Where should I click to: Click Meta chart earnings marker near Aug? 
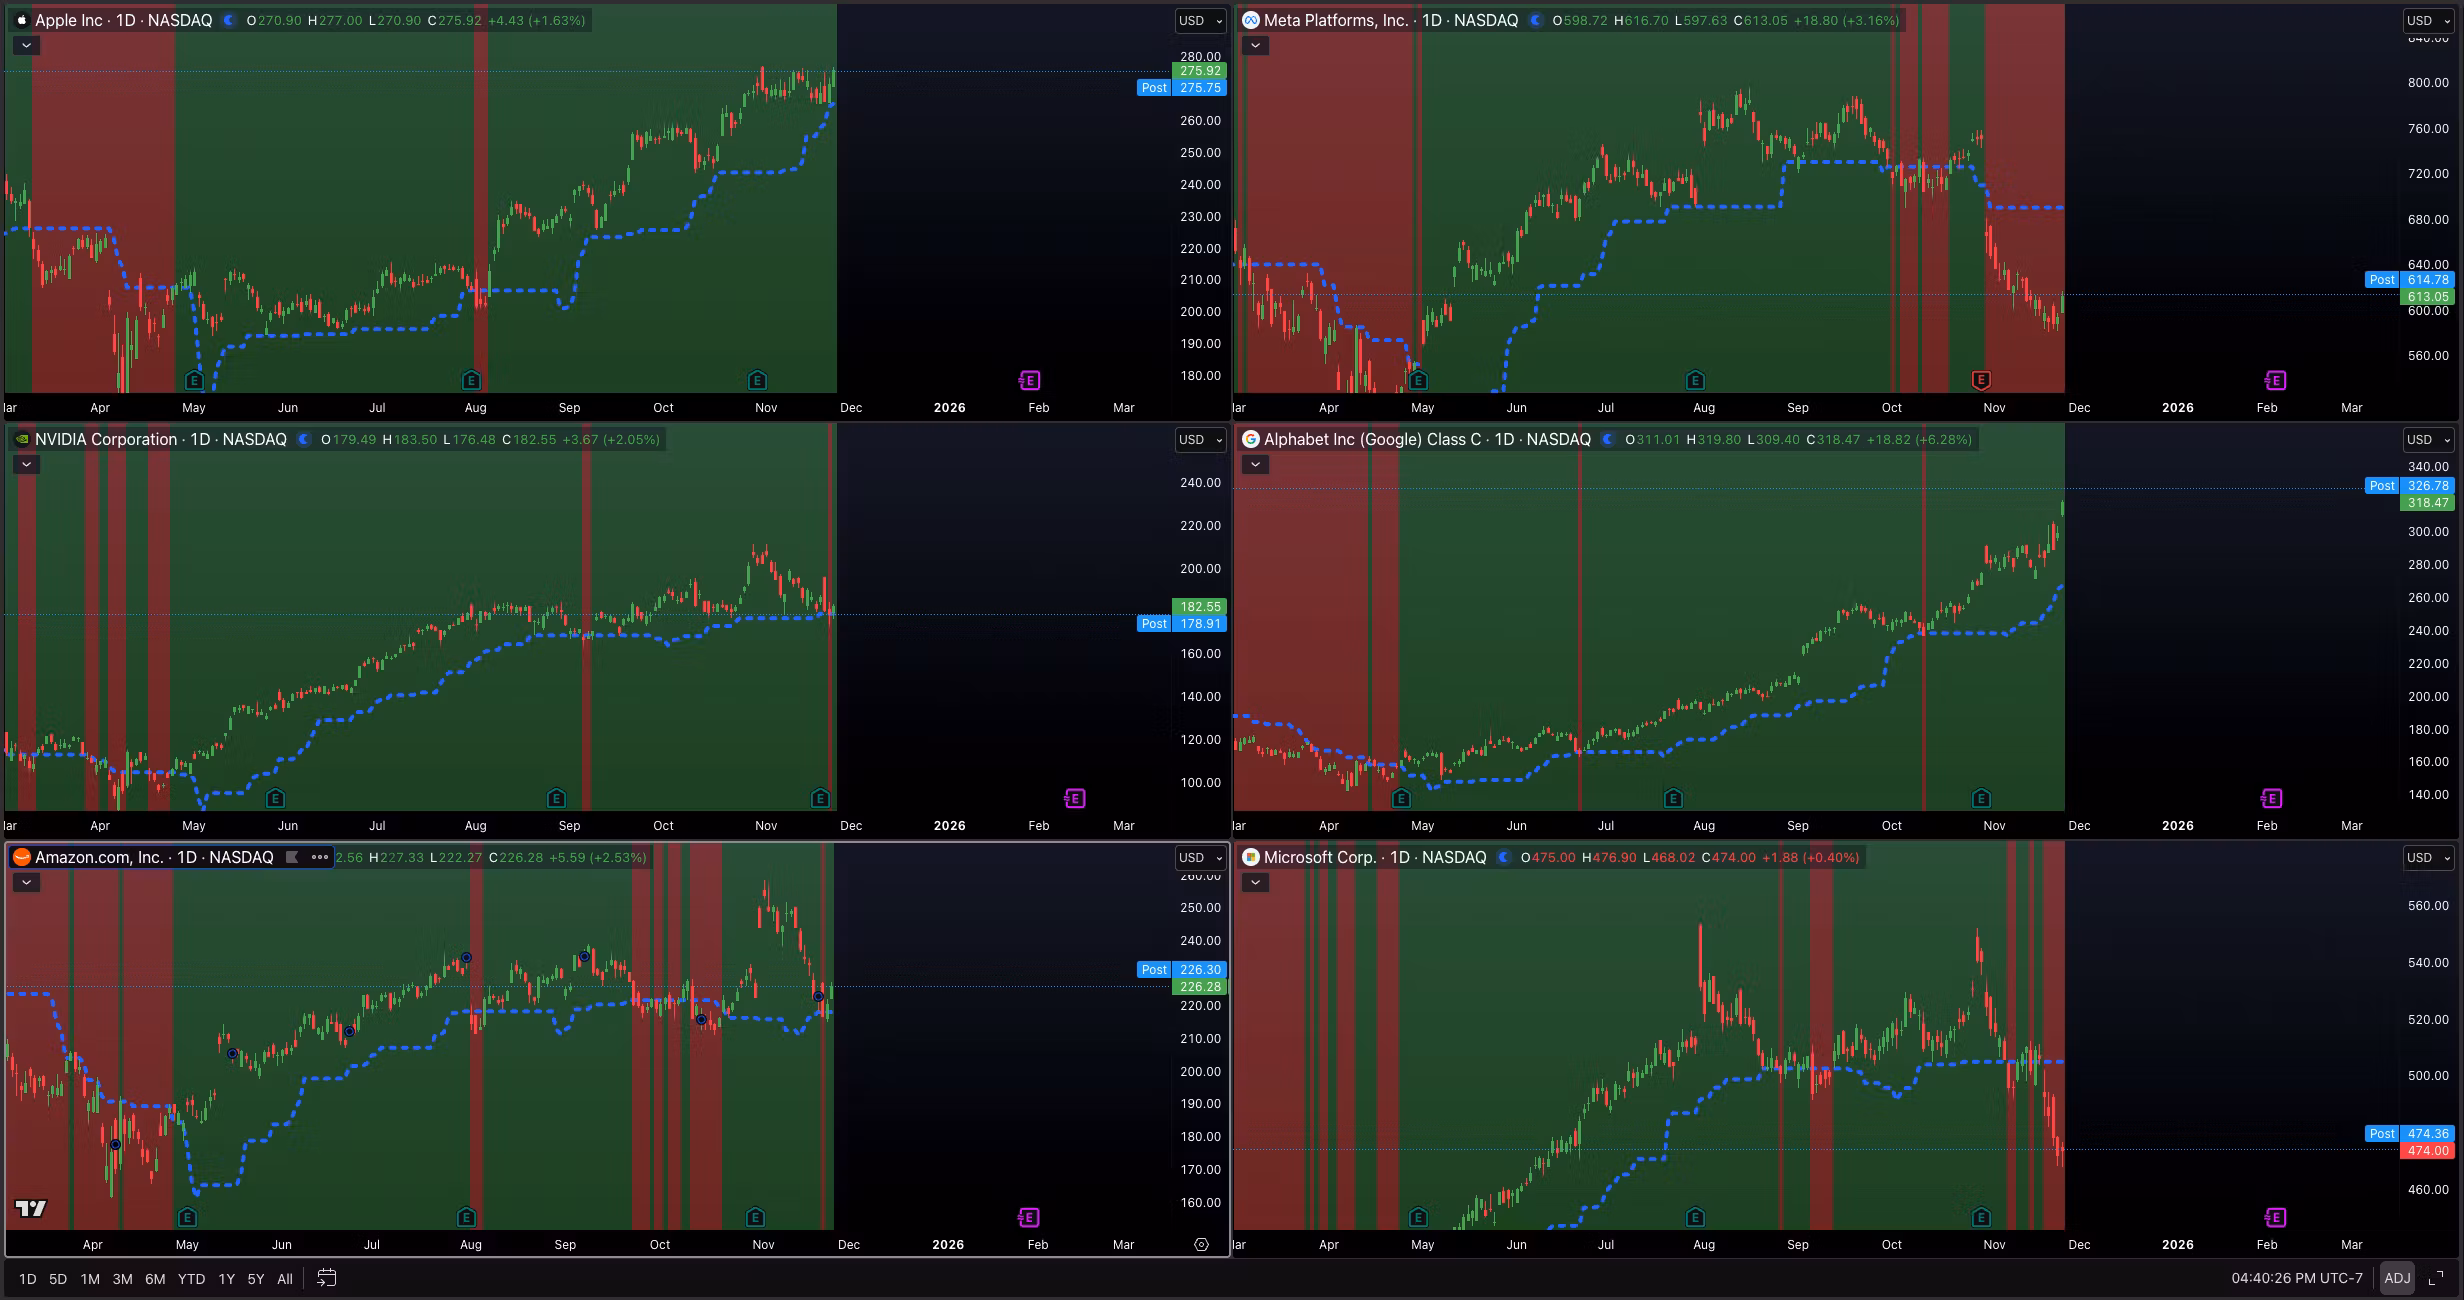(x=1695, y=380)
